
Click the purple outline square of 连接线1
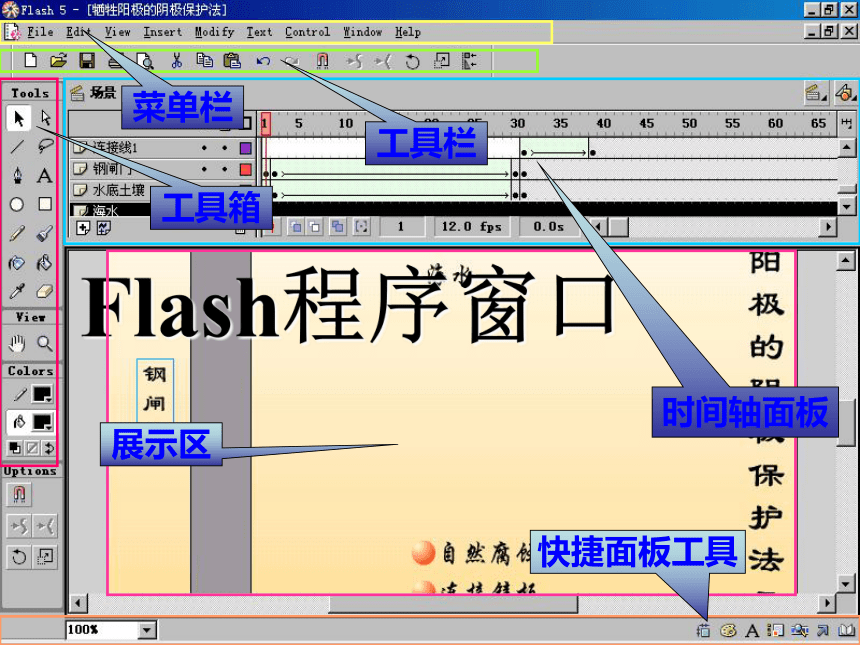[x=245, y=148]
